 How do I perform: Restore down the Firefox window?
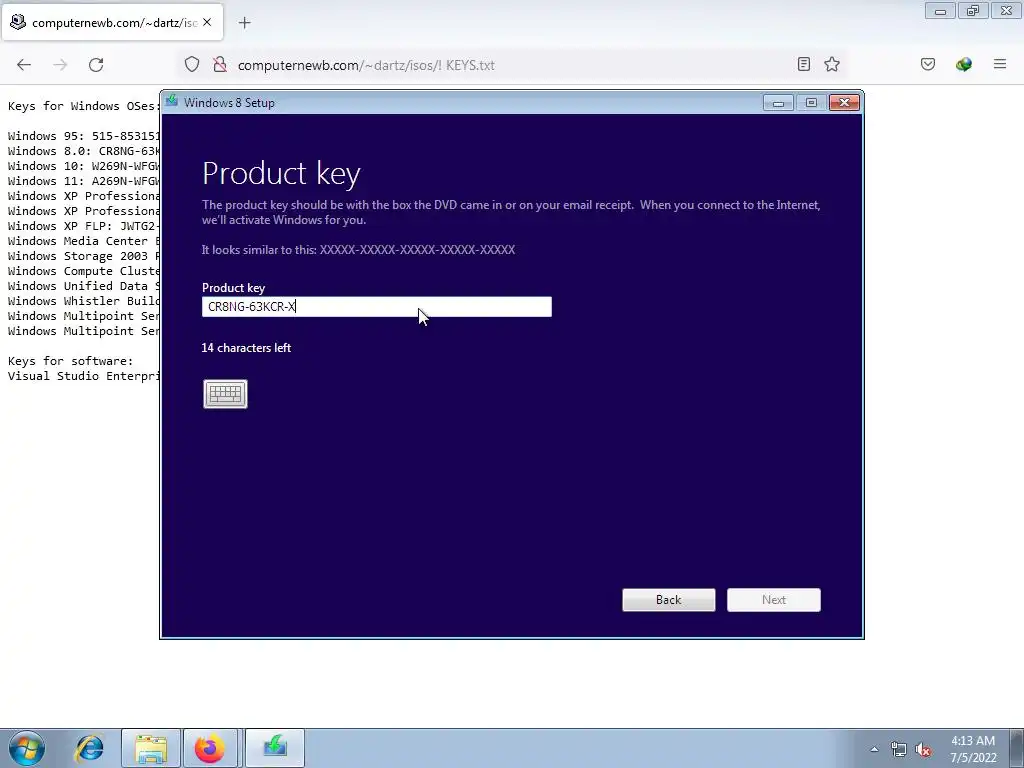coord(973,10)
